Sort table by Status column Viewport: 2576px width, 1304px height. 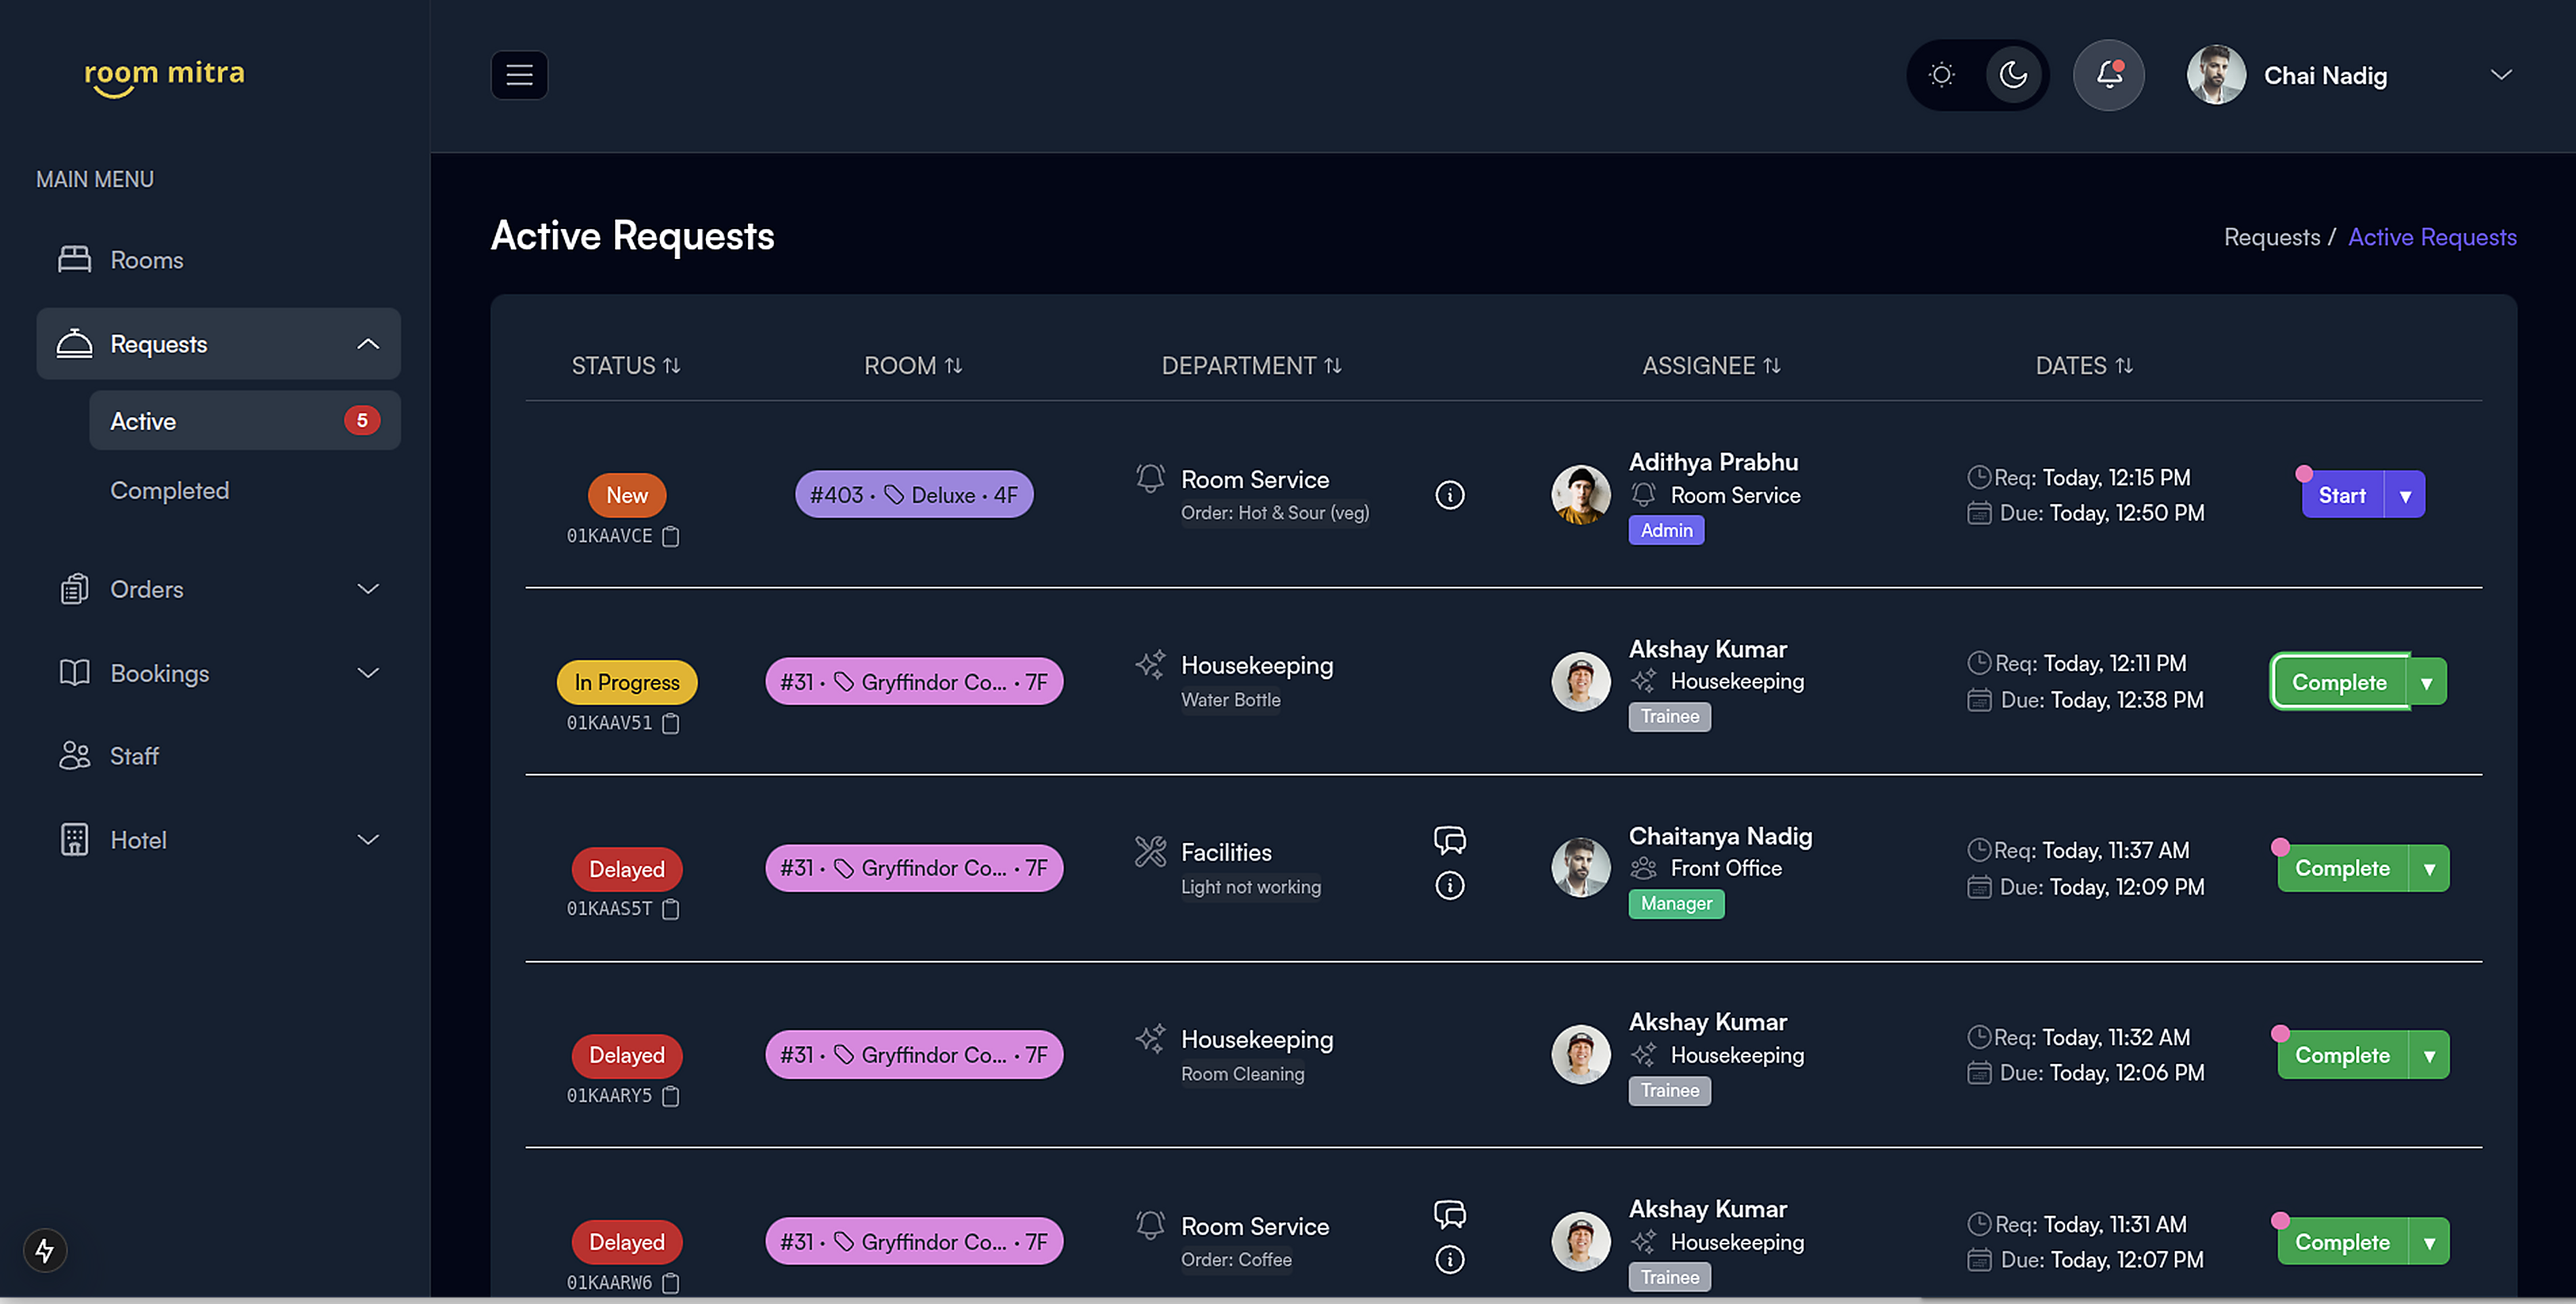tap(625, 366)
